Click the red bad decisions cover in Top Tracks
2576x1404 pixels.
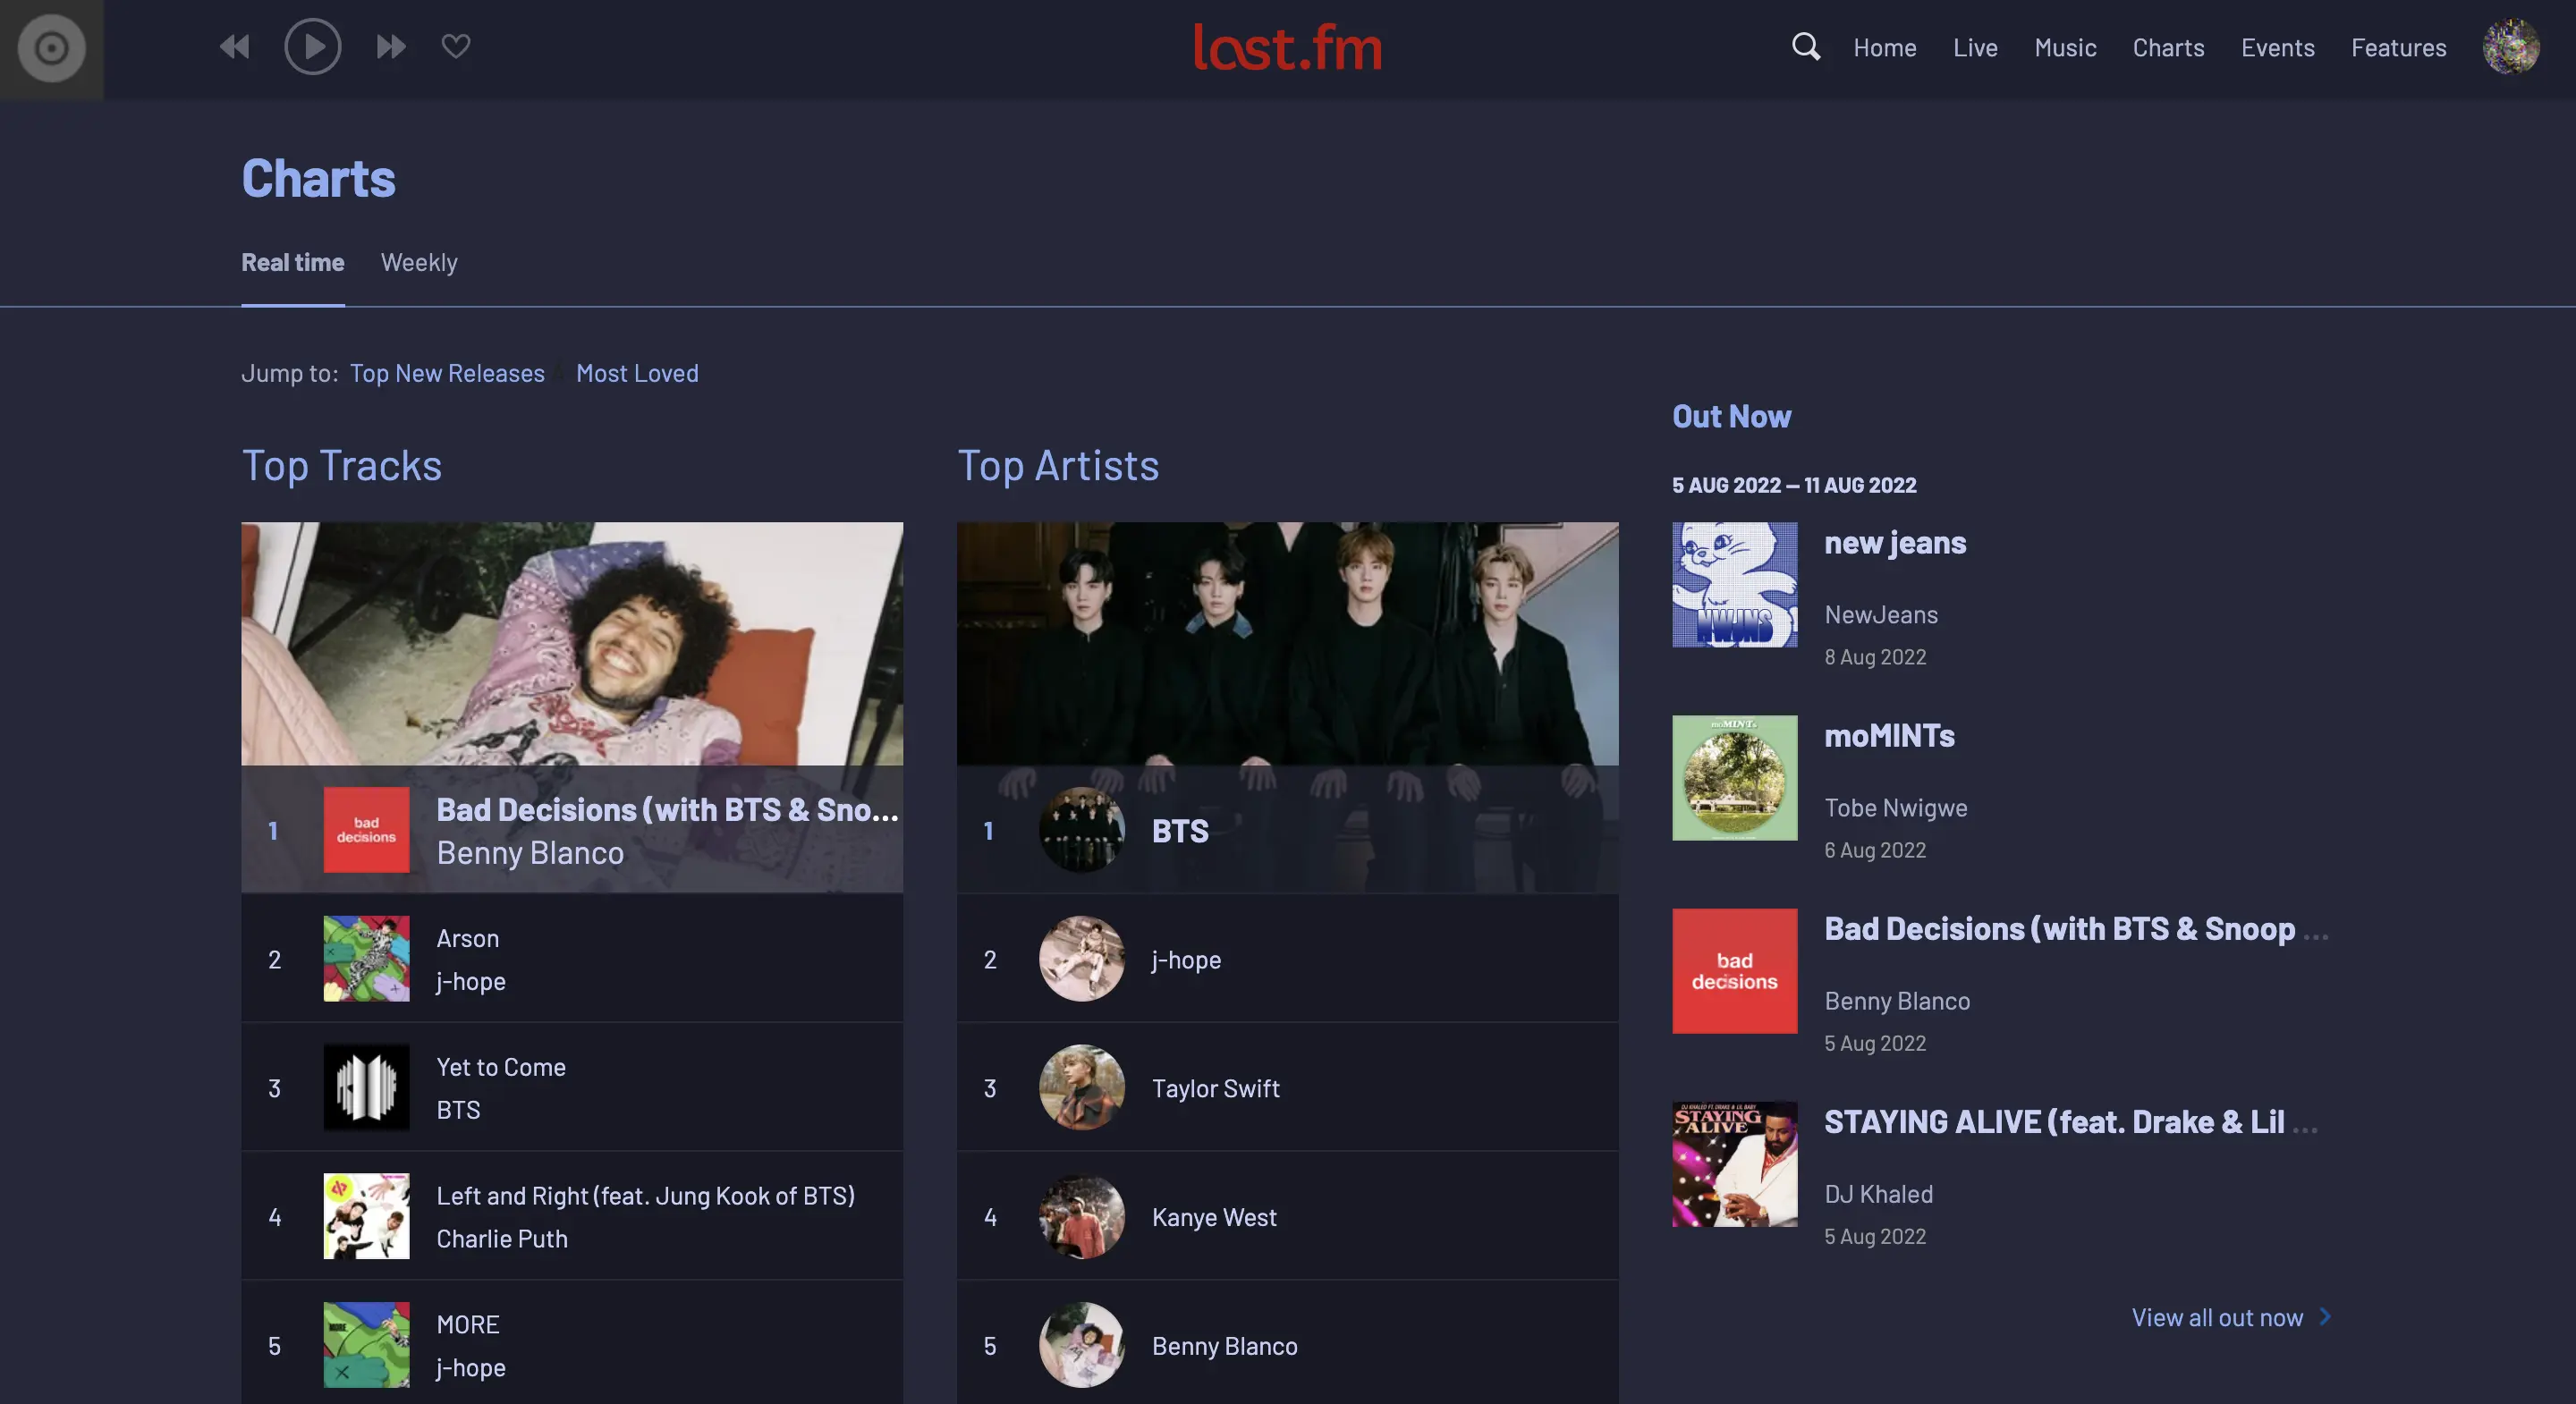tap(366, 829)
